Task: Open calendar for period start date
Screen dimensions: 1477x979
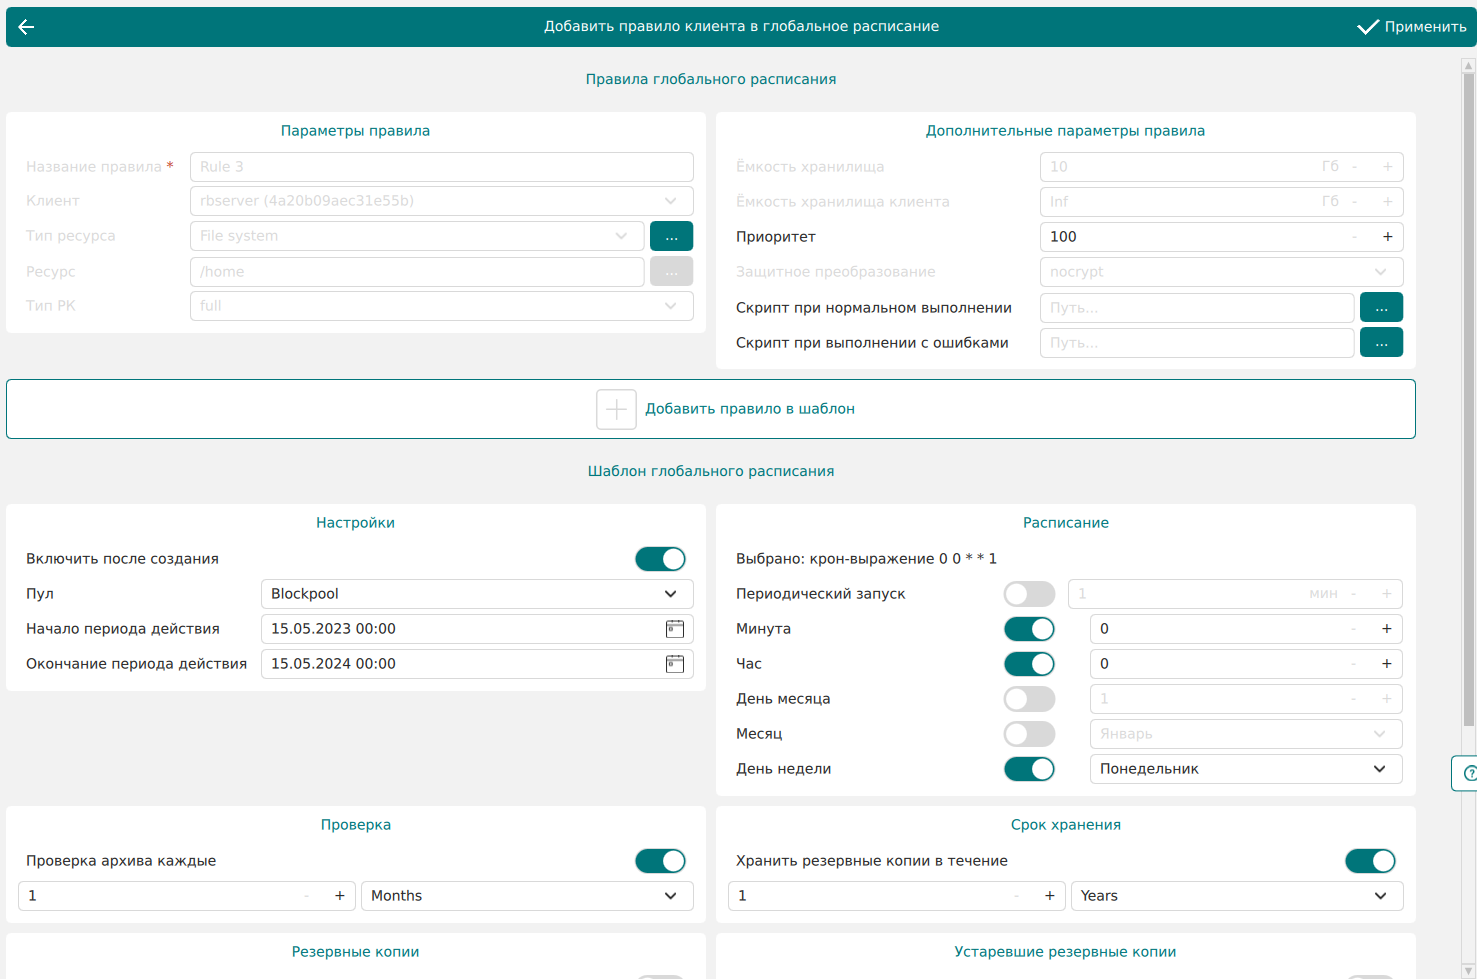Action: pyautogui.click(x=675, y=629)
